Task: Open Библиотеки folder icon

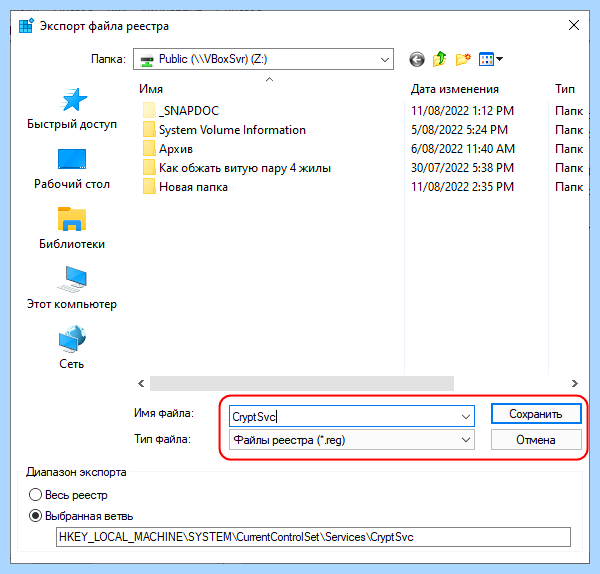Action: 72,219
